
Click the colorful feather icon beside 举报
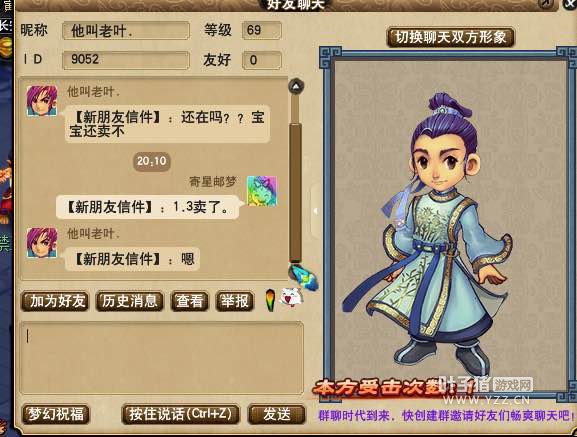[271, 300]
